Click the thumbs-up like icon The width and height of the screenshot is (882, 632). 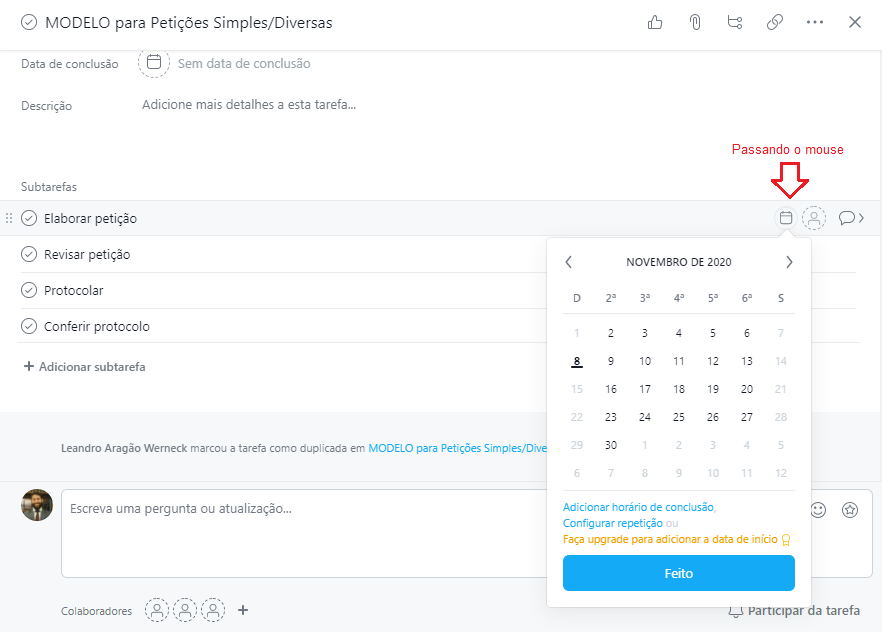pos(655,22)
